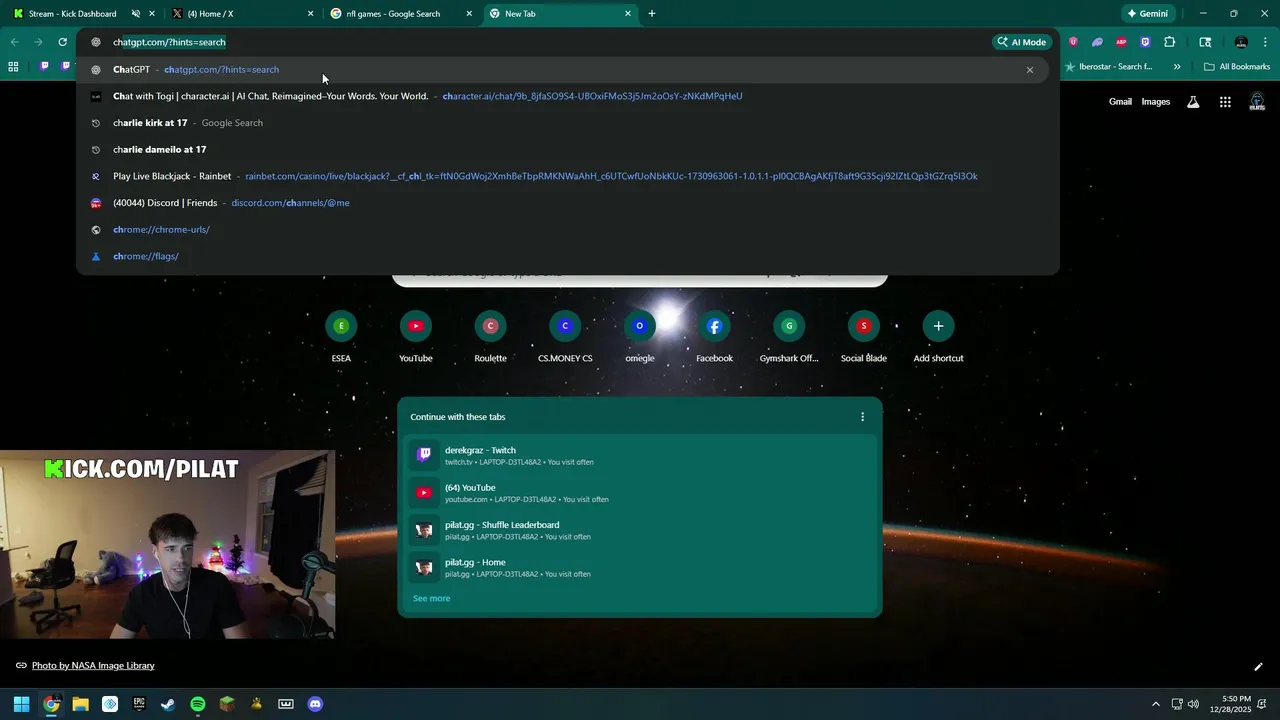The width and height of the screenshot is (1280, 720).
Task: Select the ChatGPT chatgpt.com suggestion
Action: click(x=560, y=70)
